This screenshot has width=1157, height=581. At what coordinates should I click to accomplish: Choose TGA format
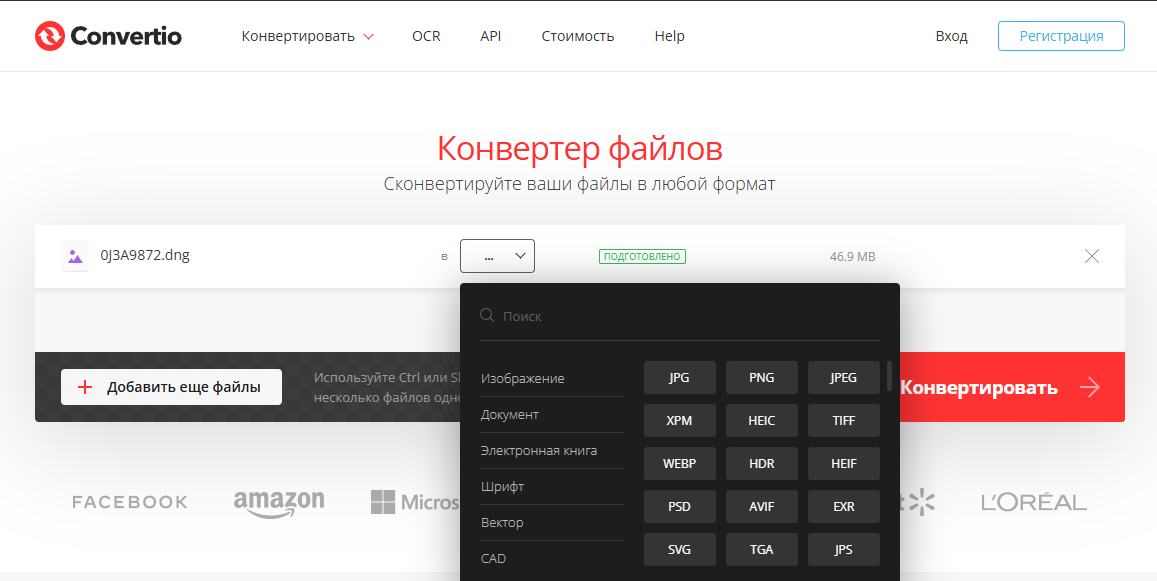pyautogui.click(x=761, y=550)
